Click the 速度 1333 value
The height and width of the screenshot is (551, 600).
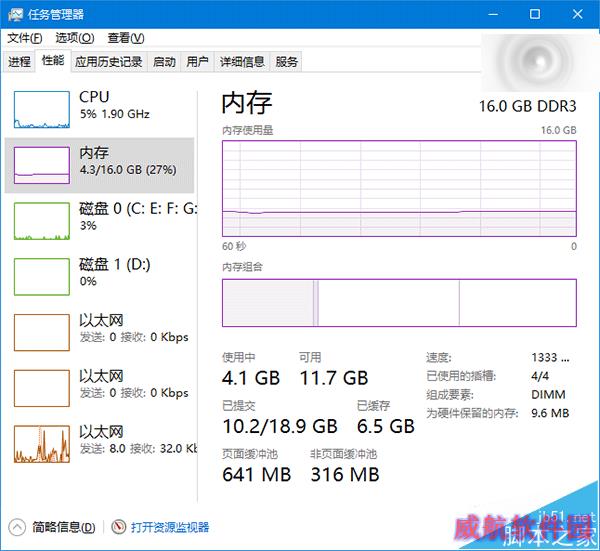point(550,357)
